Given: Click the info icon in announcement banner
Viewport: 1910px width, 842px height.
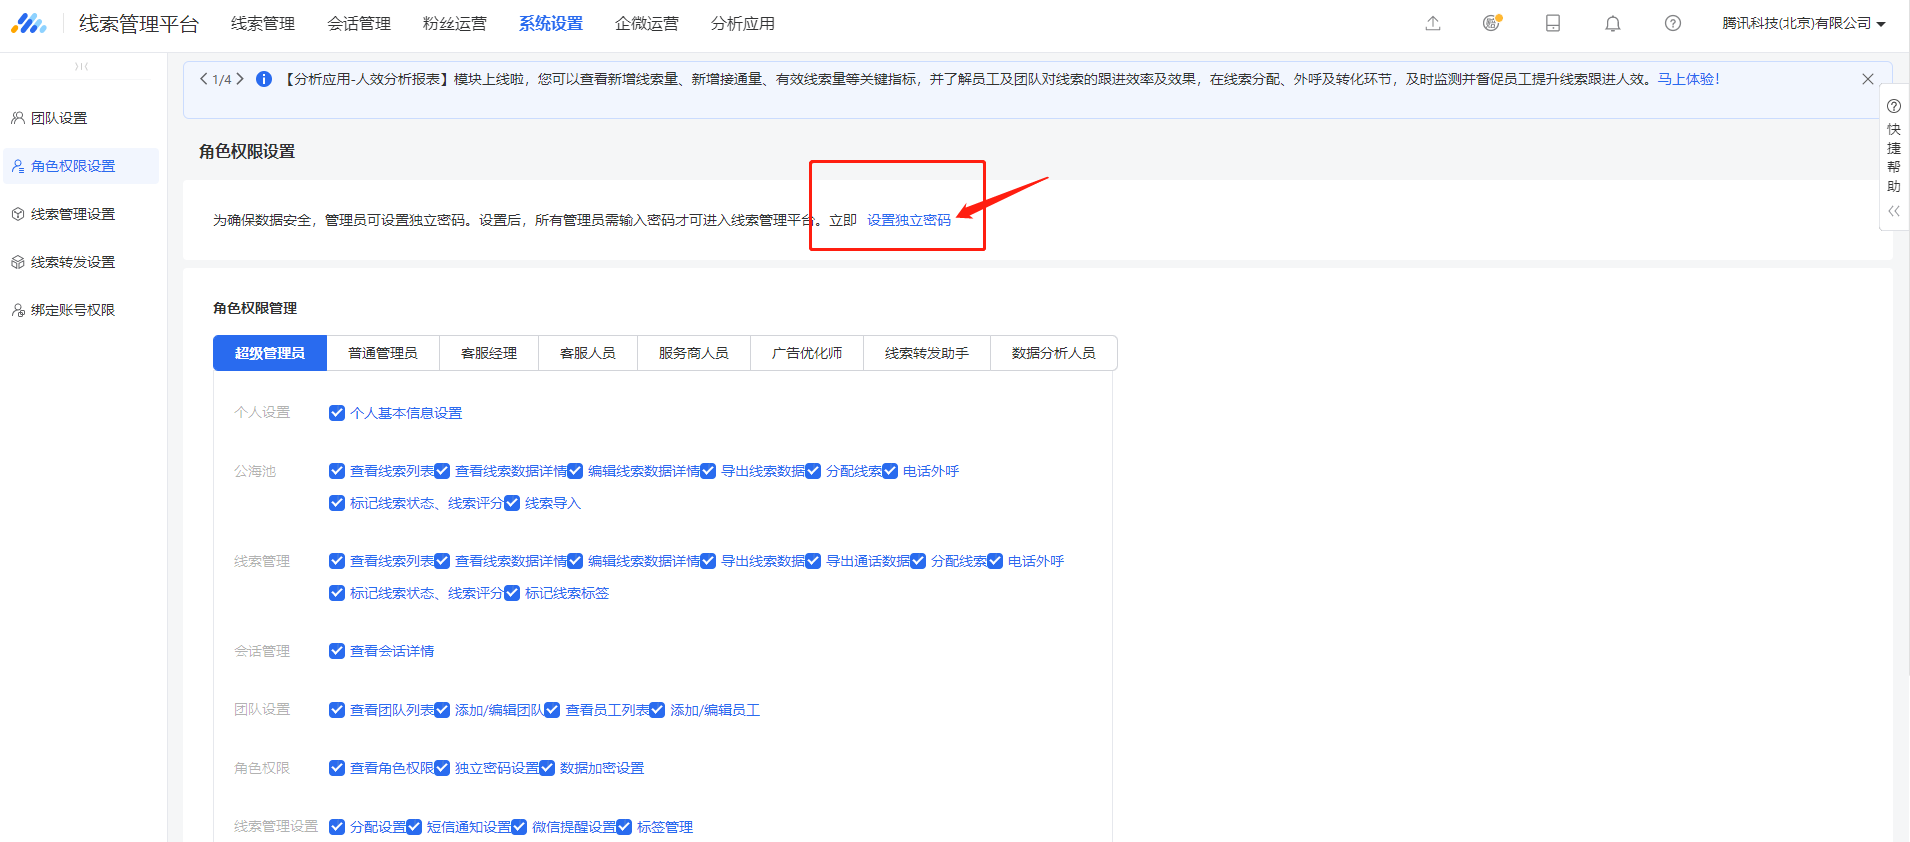Looking at the screenshot, I should (x=264, y=79).
